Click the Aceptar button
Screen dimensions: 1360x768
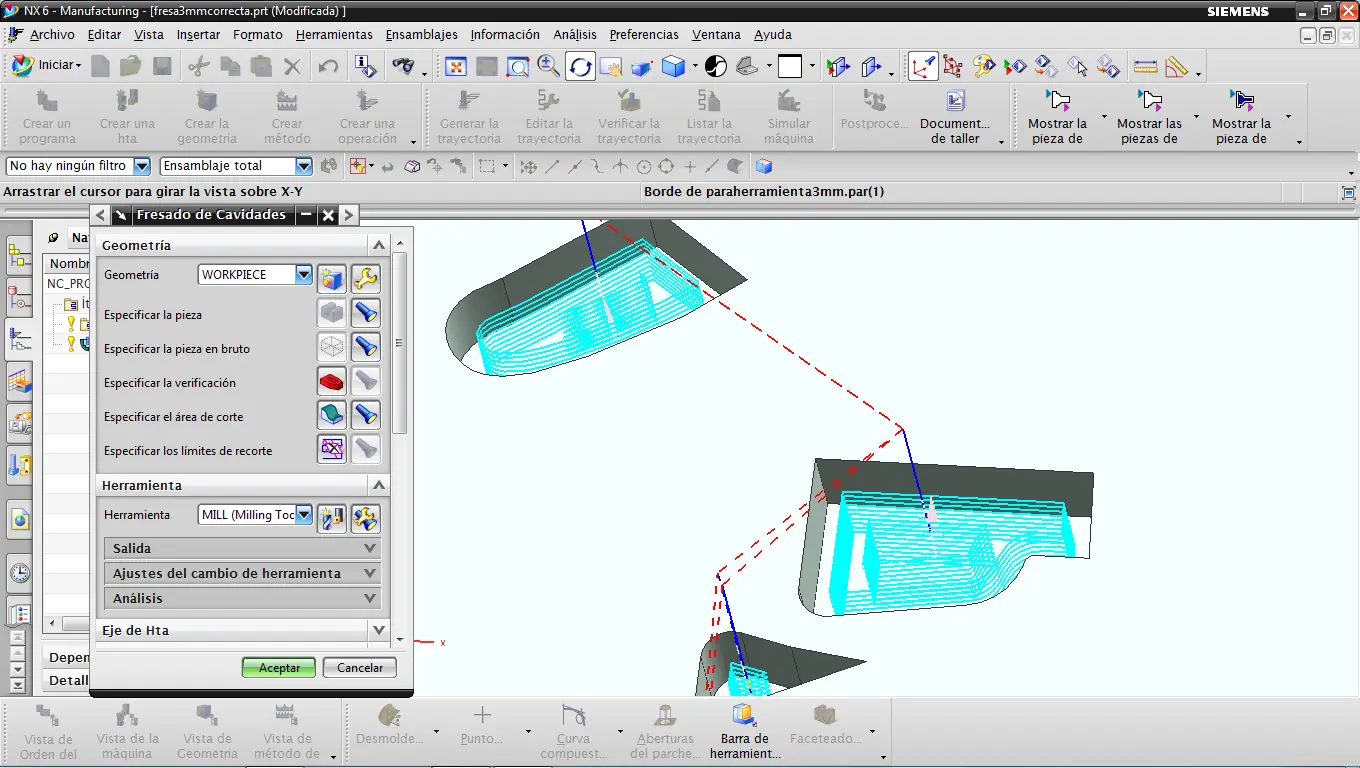[x=279, y=667]
